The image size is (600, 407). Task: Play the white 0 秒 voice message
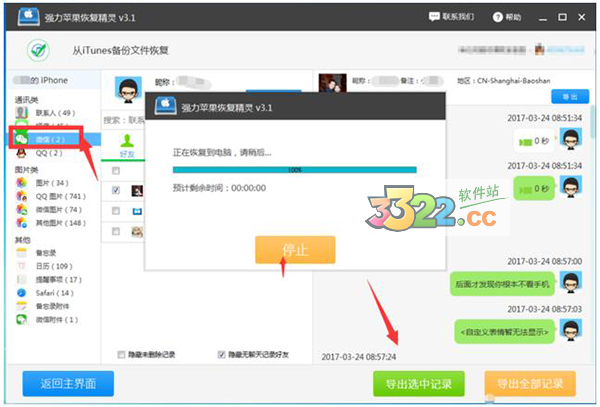(x=534, y=141)
